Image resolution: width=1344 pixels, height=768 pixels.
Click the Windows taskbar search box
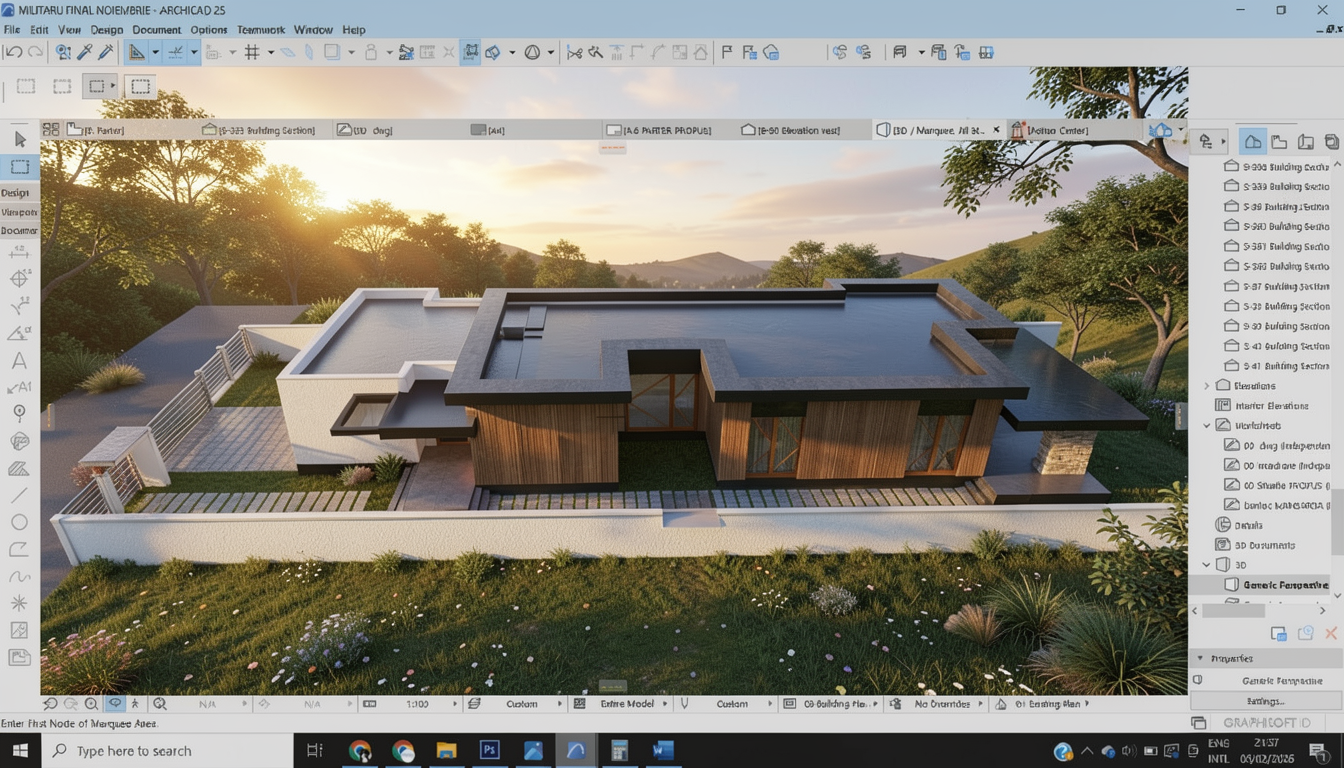(x=170, y=751)
